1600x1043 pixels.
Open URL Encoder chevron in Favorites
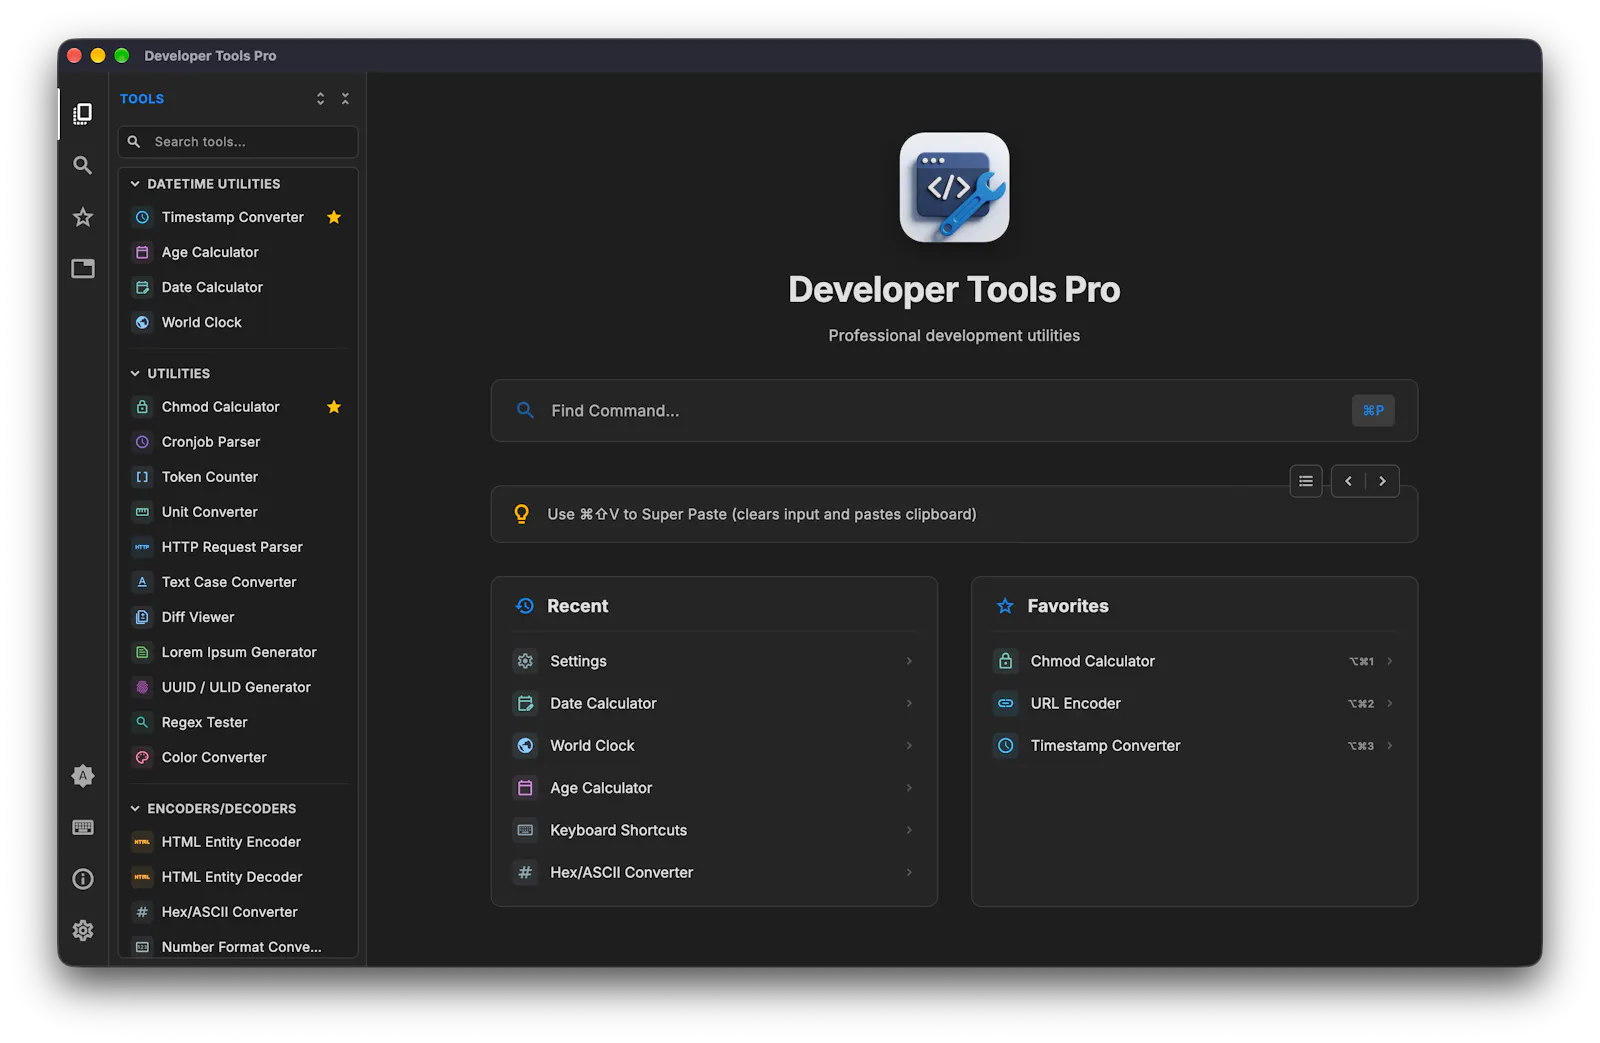(x=1390, y=703)
